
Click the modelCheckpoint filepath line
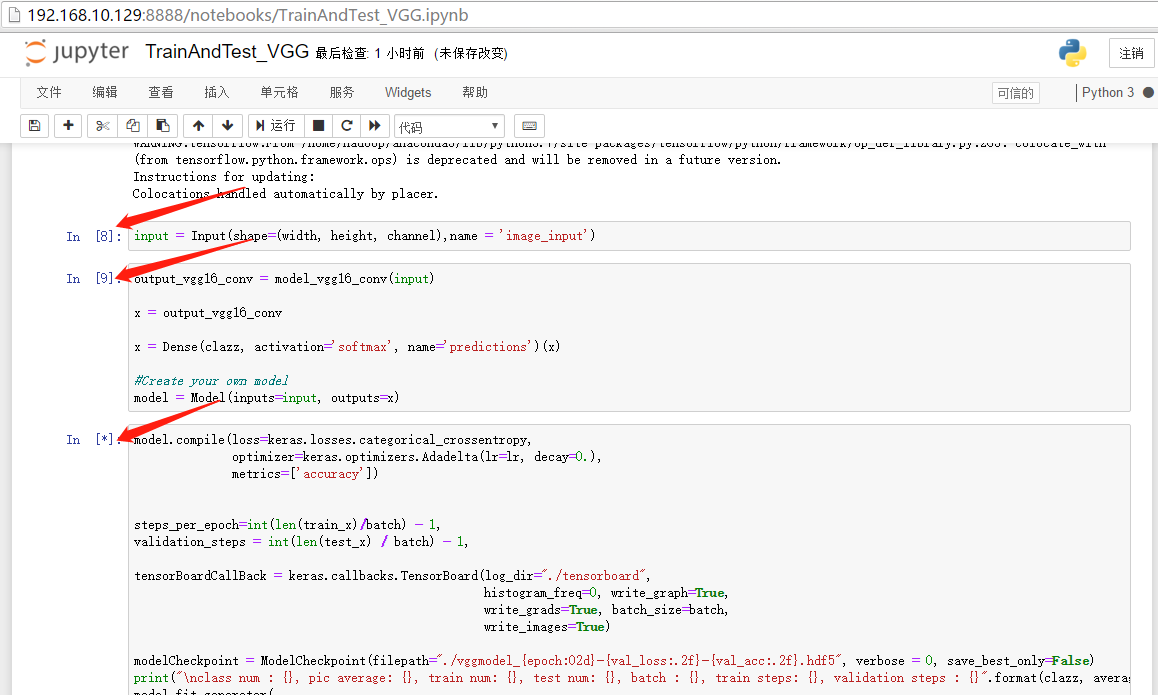point(614,660)
